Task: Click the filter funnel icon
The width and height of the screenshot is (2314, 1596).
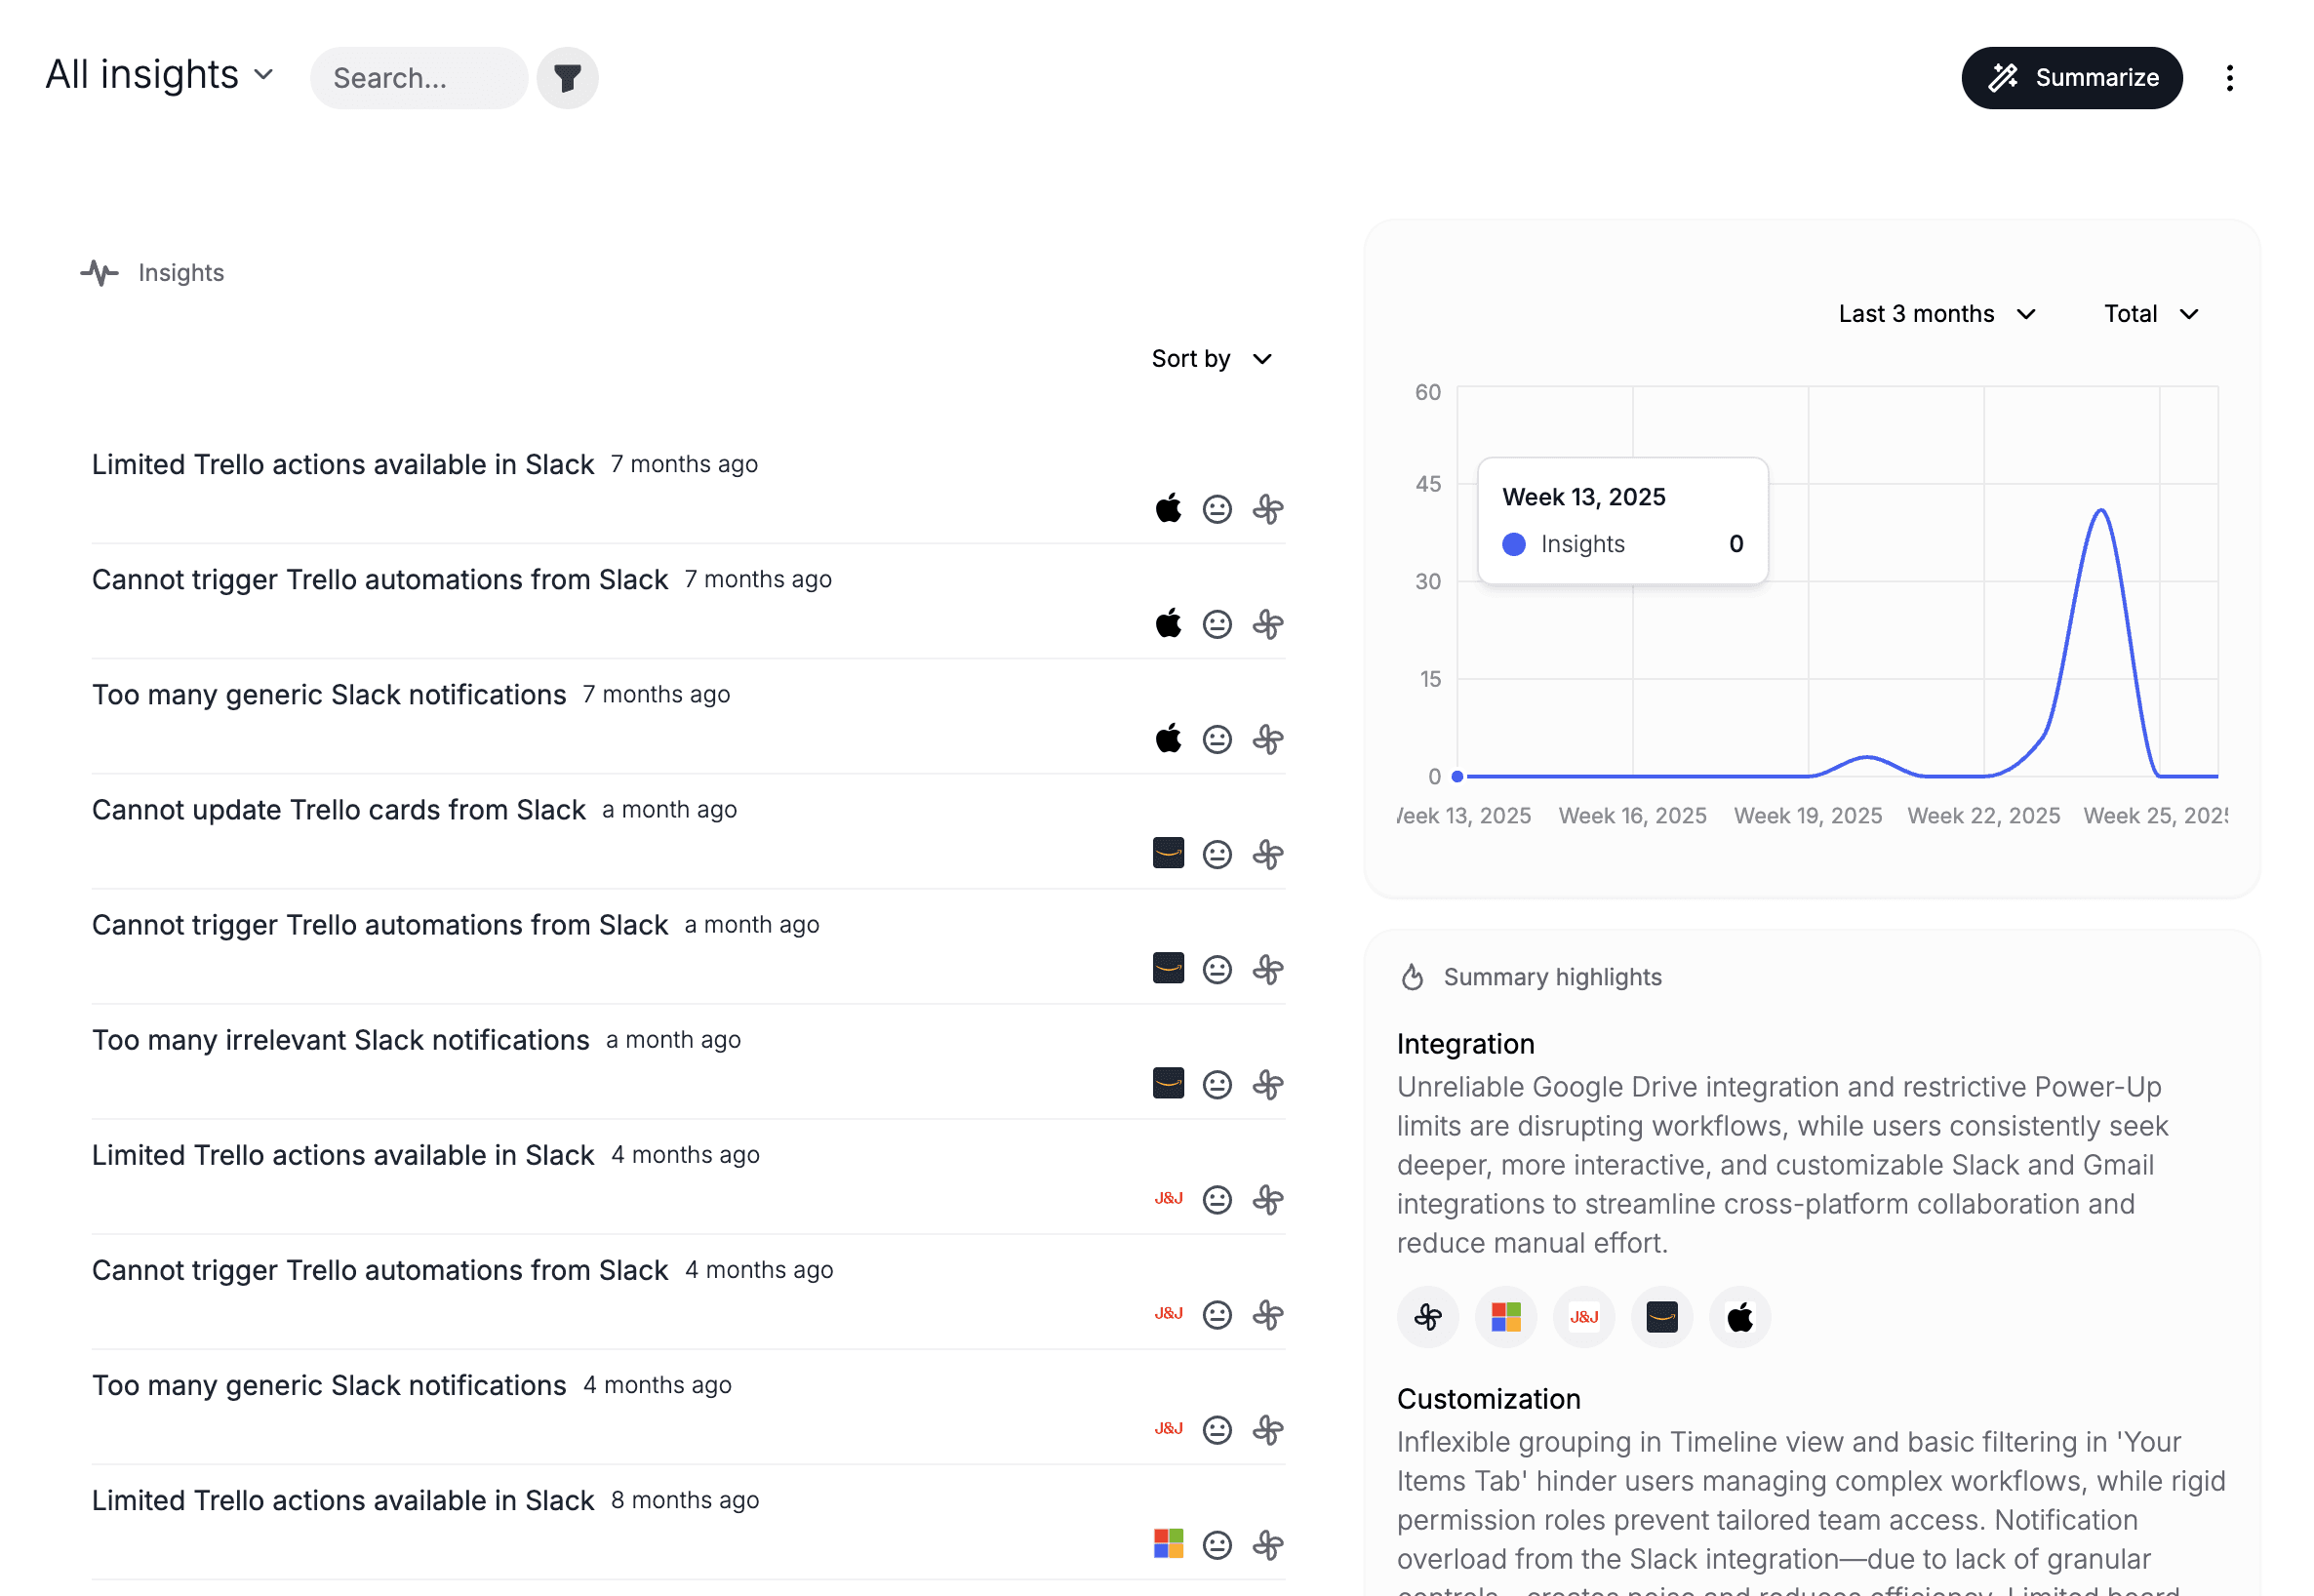Action: pos(567,78)
